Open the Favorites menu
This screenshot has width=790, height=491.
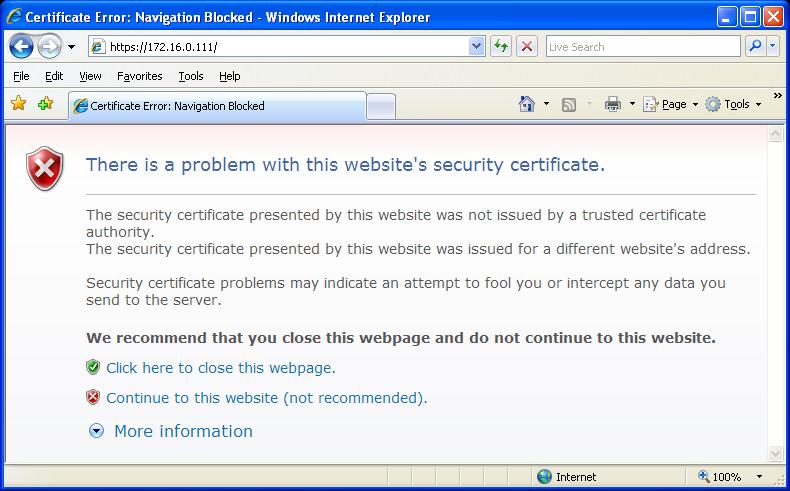pos(140,76)
